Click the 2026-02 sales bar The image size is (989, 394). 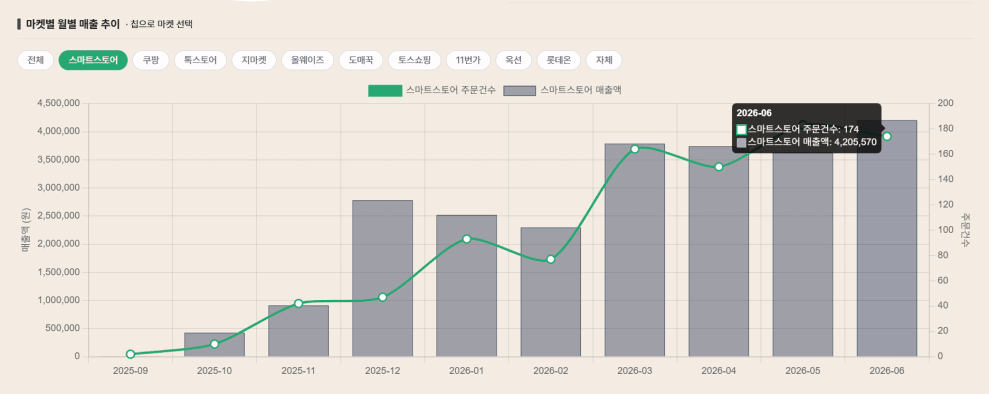[551, 292]
